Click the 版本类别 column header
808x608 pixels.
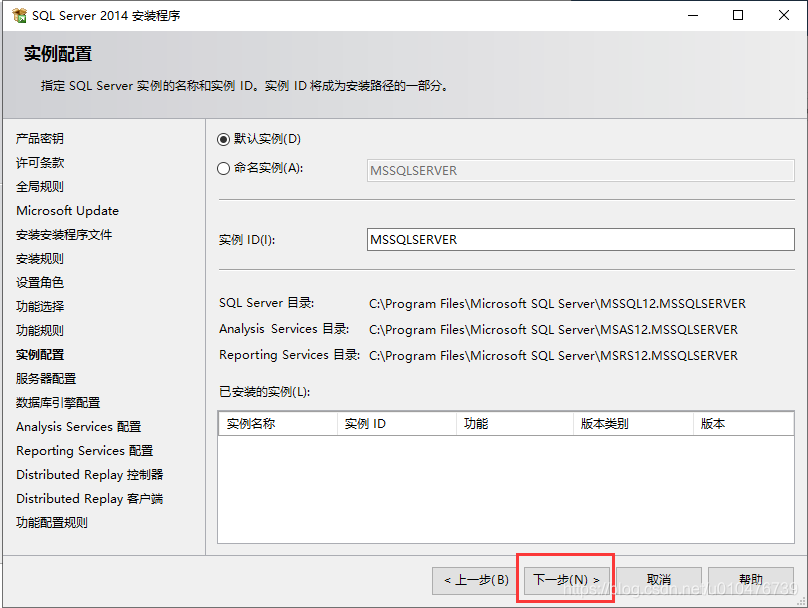(633, 424)
